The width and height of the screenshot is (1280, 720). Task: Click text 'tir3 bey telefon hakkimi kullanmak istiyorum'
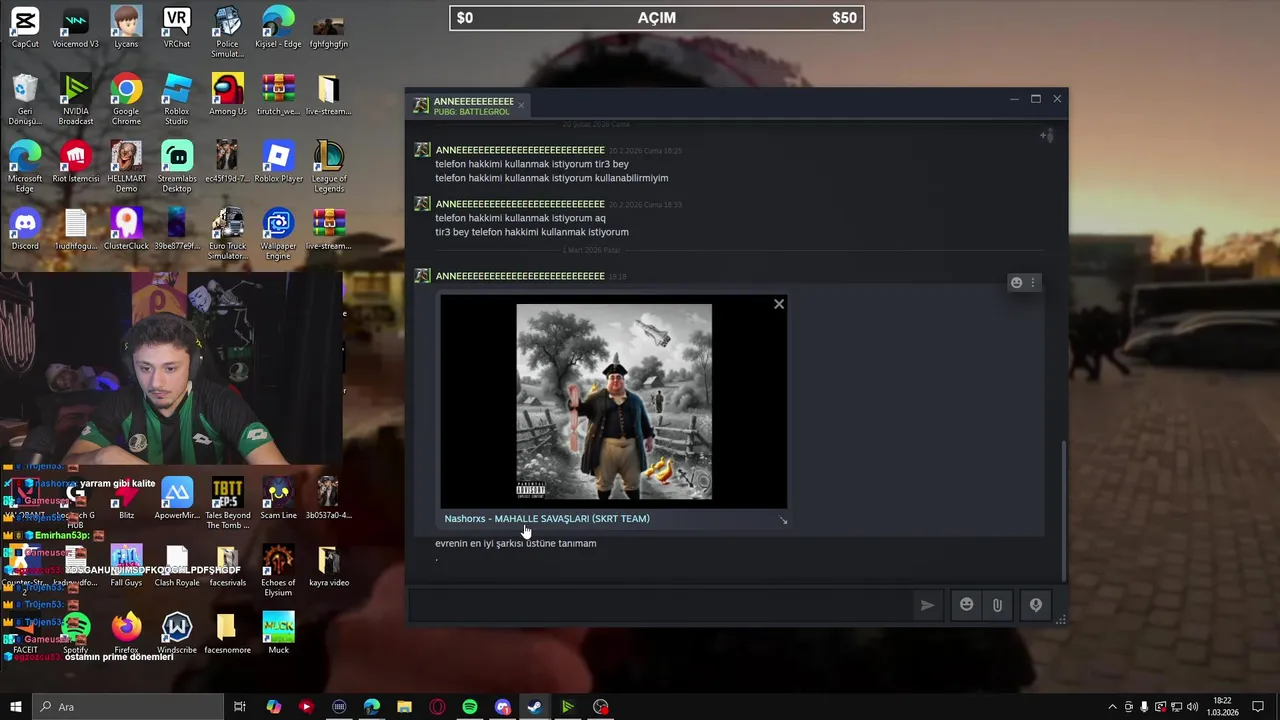532,232
